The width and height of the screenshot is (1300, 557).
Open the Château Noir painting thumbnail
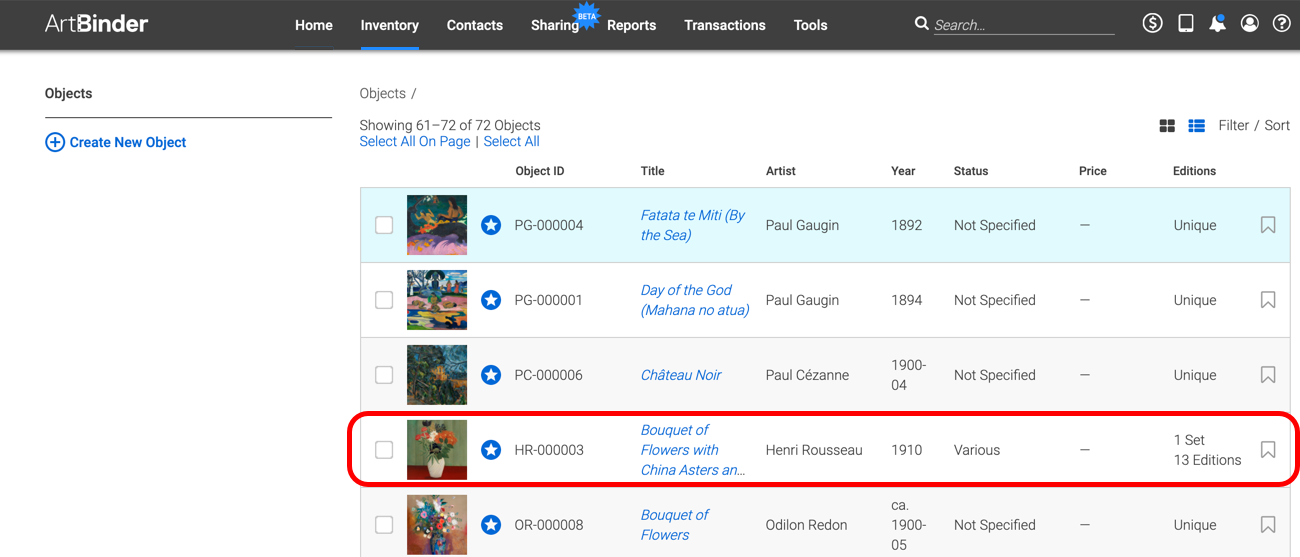[x=437, y=375]
